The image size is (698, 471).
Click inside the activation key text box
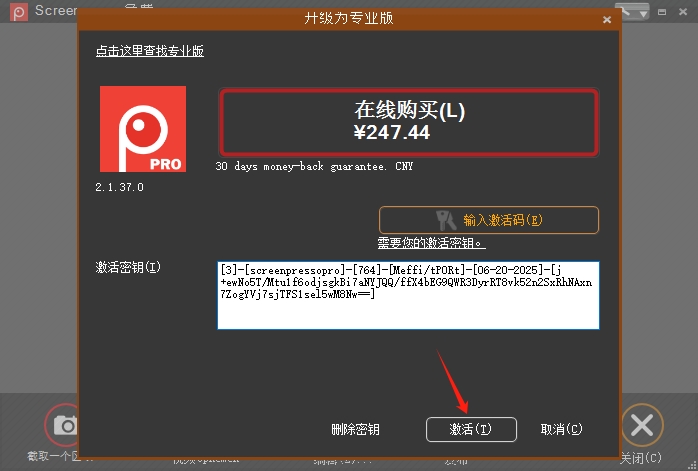[408, 295]
